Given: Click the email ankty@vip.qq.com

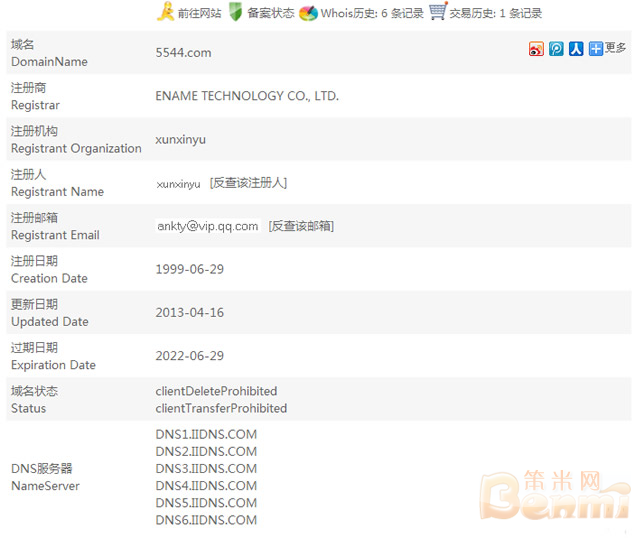Looking at the screenshot, I should point(208,226).
